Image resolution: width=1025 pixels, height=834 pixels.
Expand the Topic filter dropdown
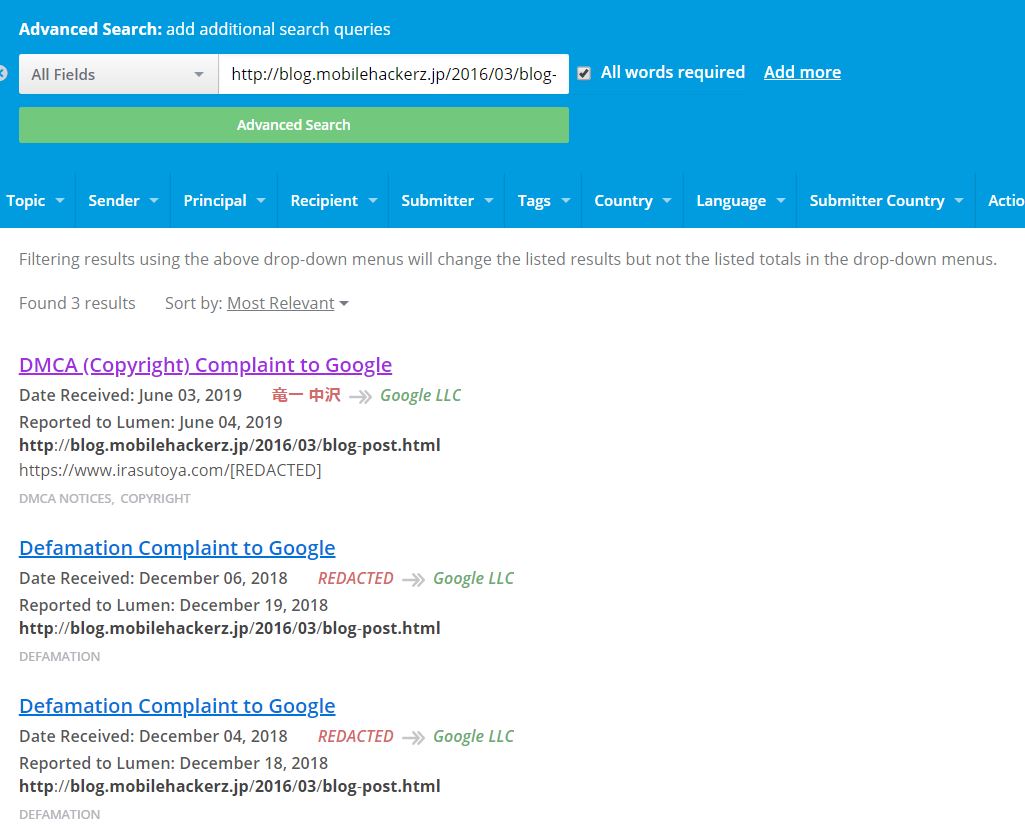[35, 201]
